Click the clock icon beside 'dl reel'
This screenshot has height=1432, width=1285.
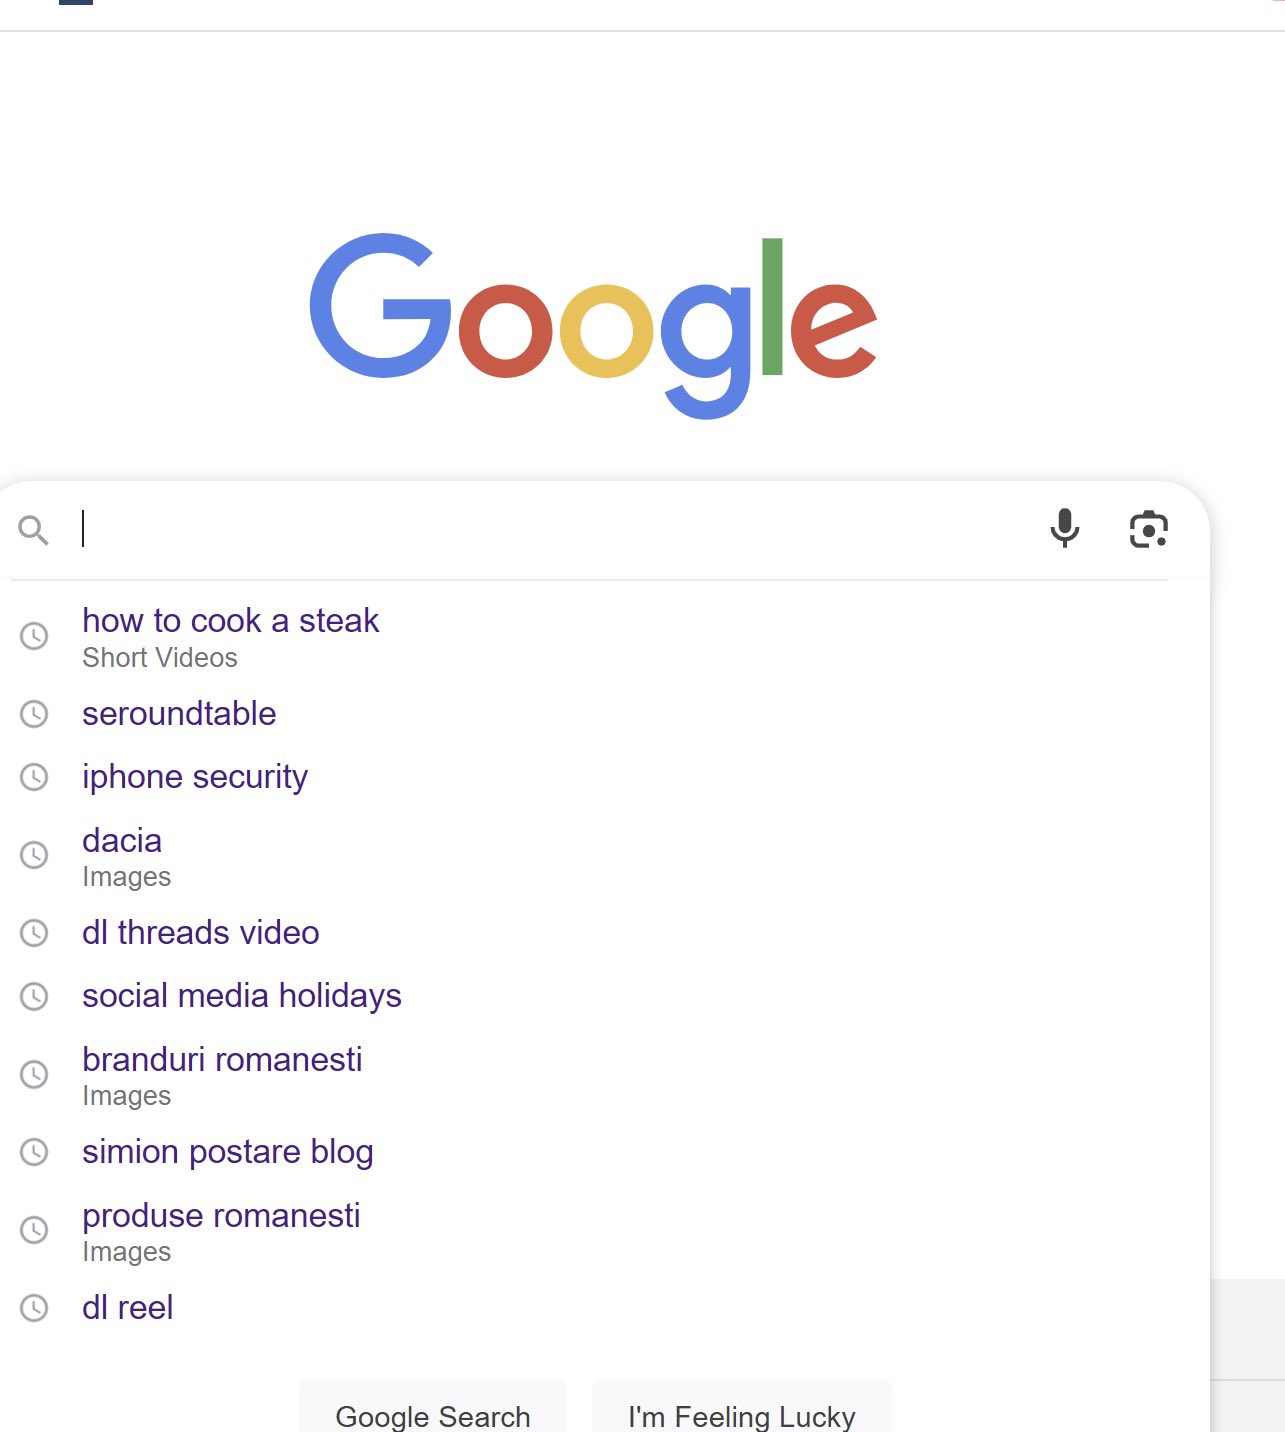(35, 1307)
